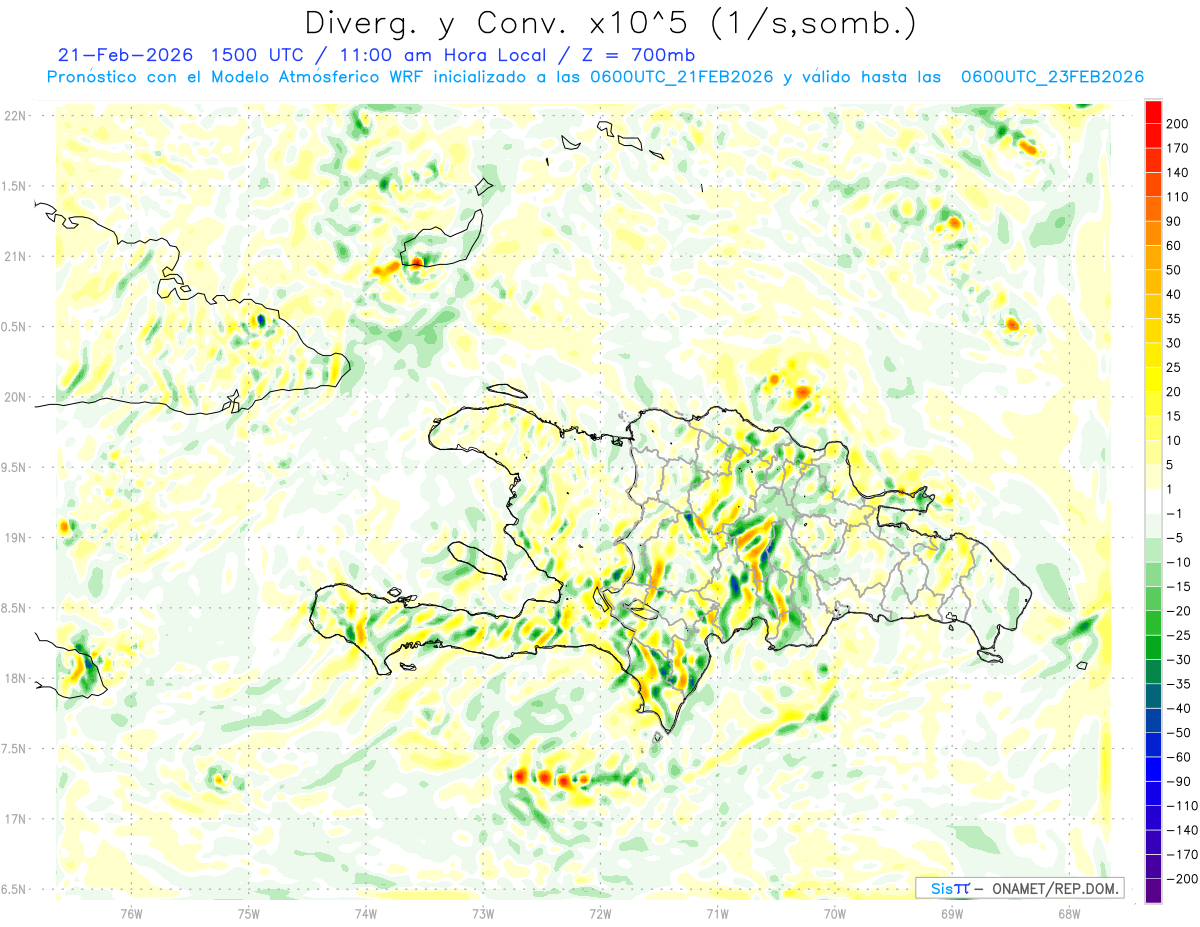1200x927 pixels.
Task: Click the positive 35 color scale value
Action: [1175, 318]
